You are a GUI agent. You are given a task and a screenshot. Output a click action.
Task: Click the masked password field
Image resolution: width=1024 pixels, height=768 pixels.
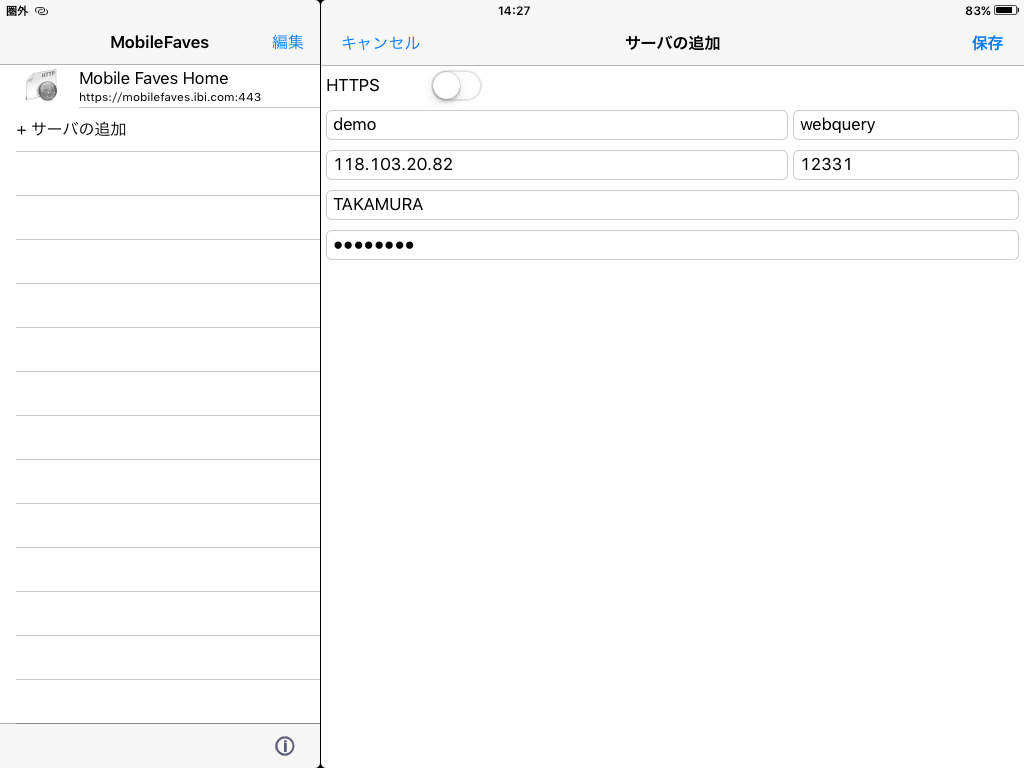point(672,245)
